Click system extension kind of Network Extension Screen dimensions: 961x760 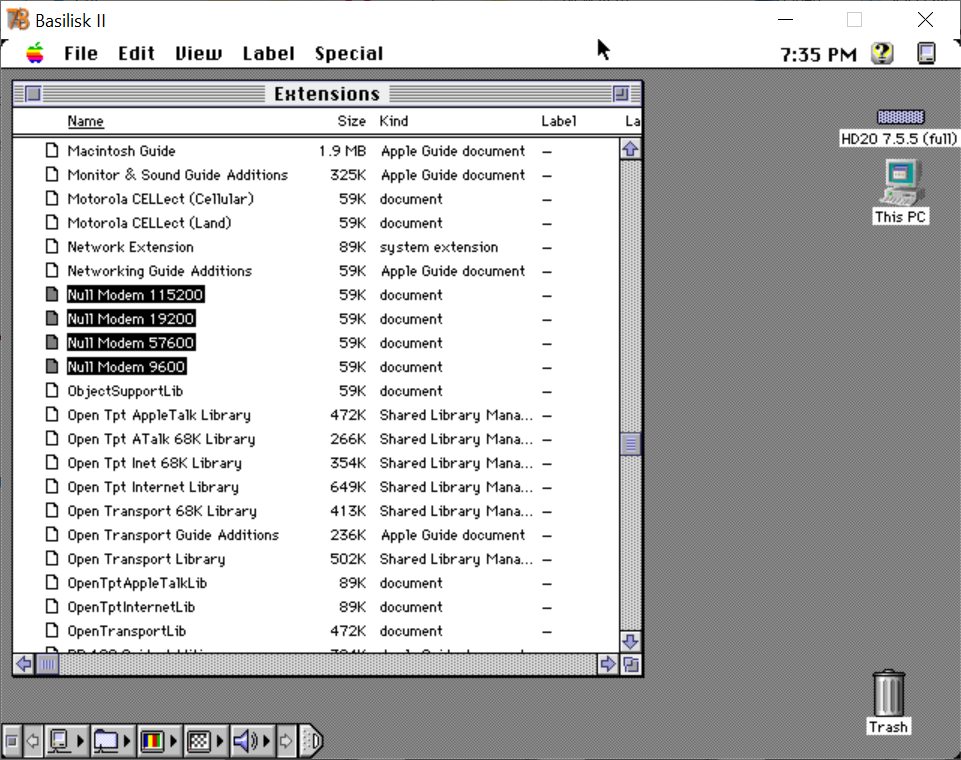point(439,247)
